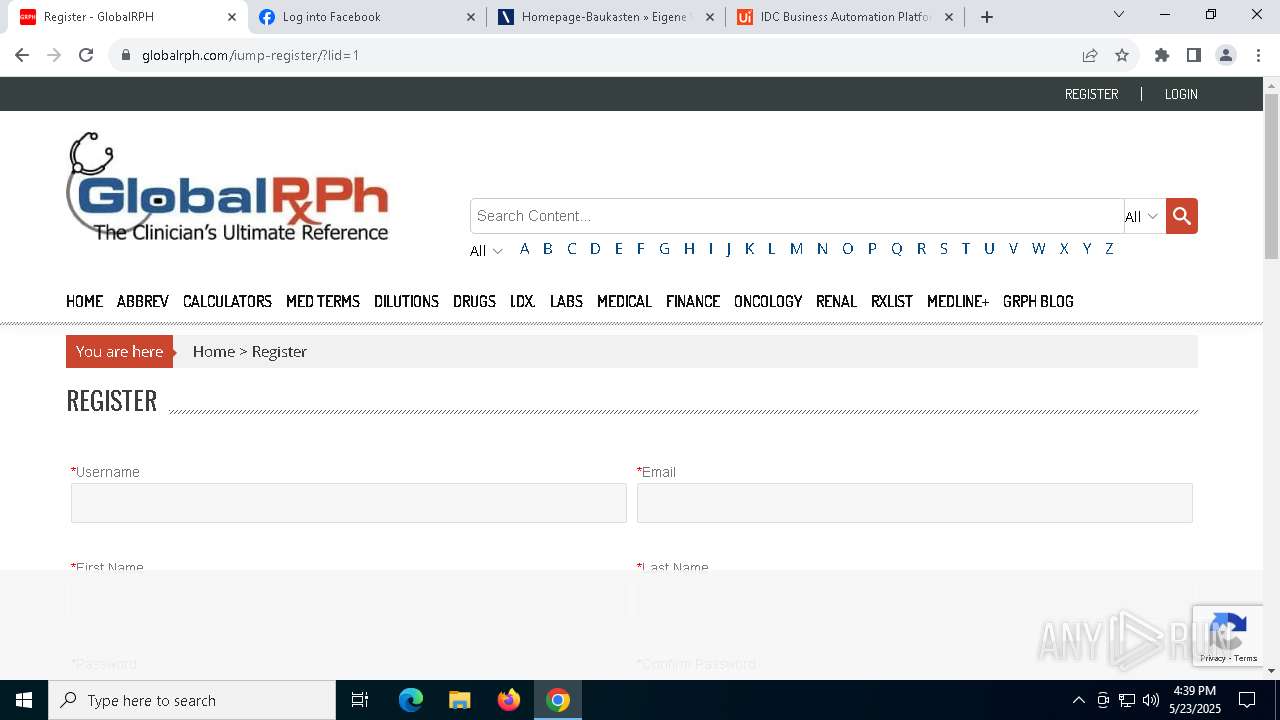Viewport: 1280px width, 720px height.
Task: Open the DRUGS menu item
Action: 474,301
